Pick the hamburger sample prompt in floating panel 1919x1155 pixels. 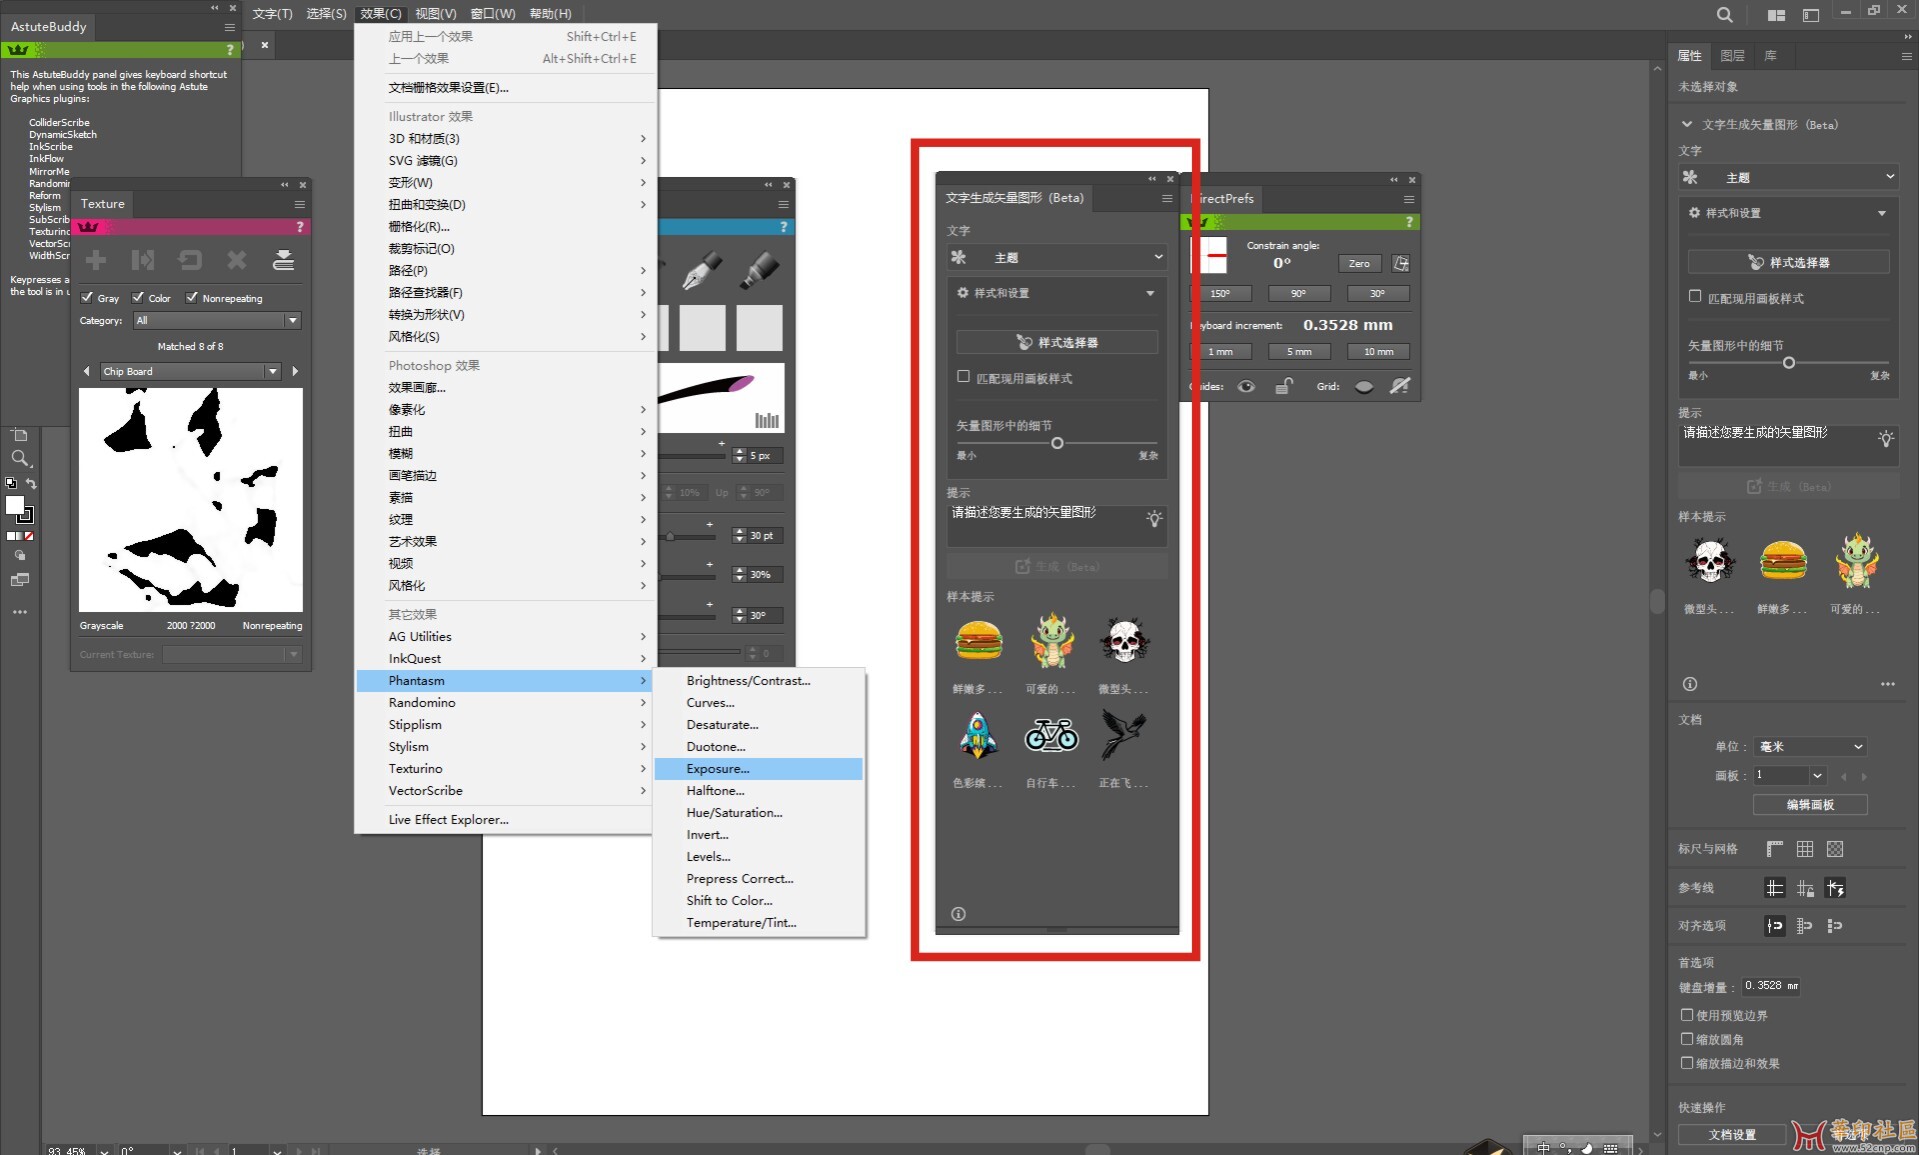978,641
